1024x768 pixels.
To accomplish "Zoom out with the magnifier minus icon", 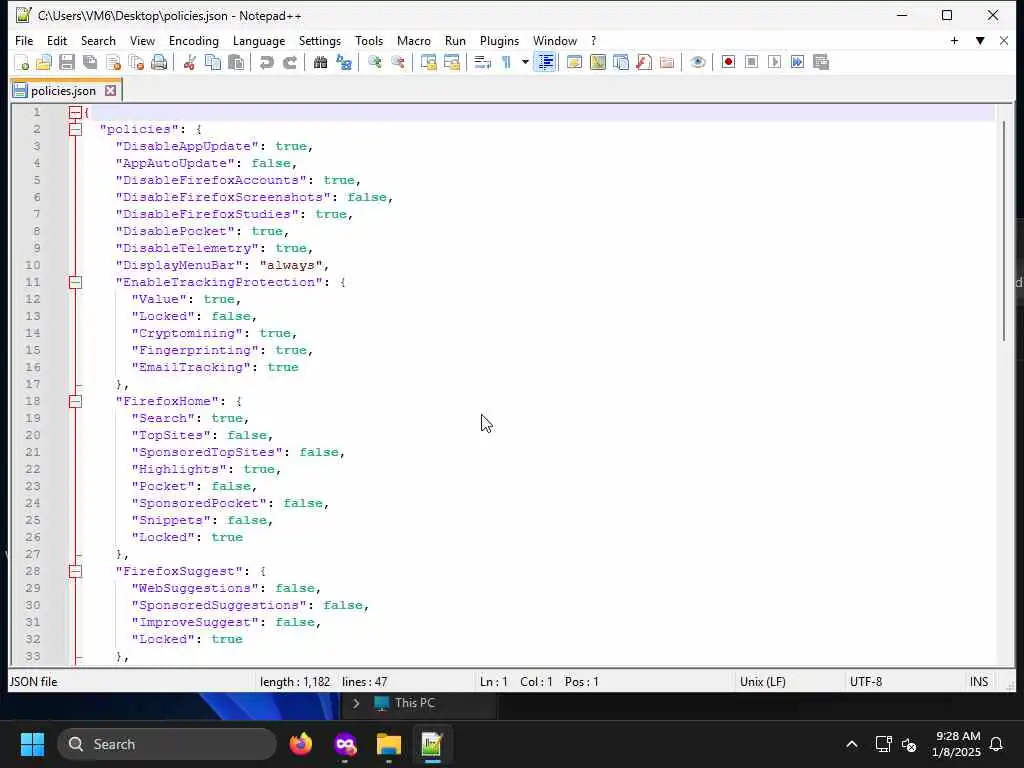I will click(398, 62).
